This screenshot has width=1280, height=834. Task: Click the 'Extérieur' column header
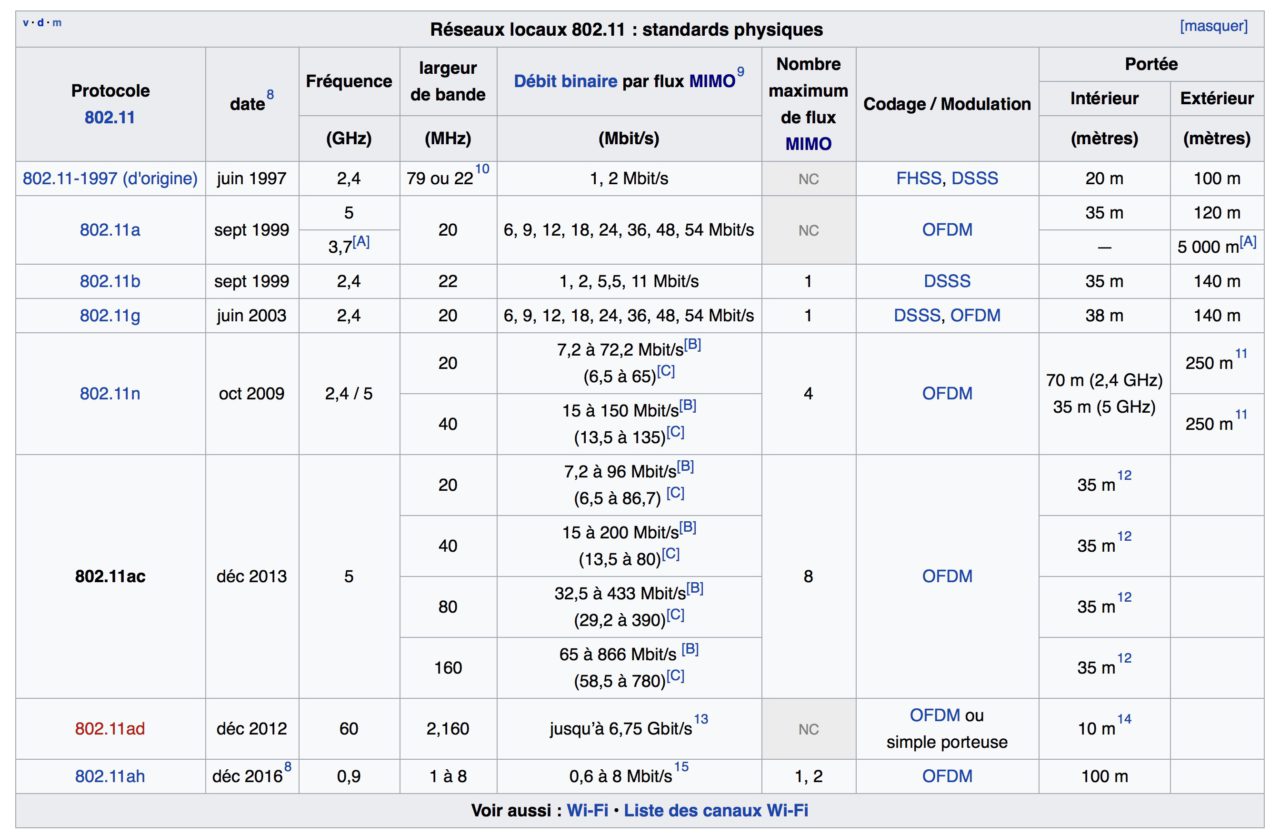coord(1216,98)
